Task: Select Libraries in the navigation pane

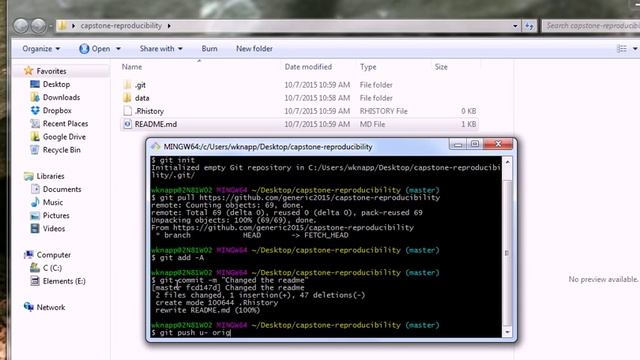Action: click(x=51, y=176)
